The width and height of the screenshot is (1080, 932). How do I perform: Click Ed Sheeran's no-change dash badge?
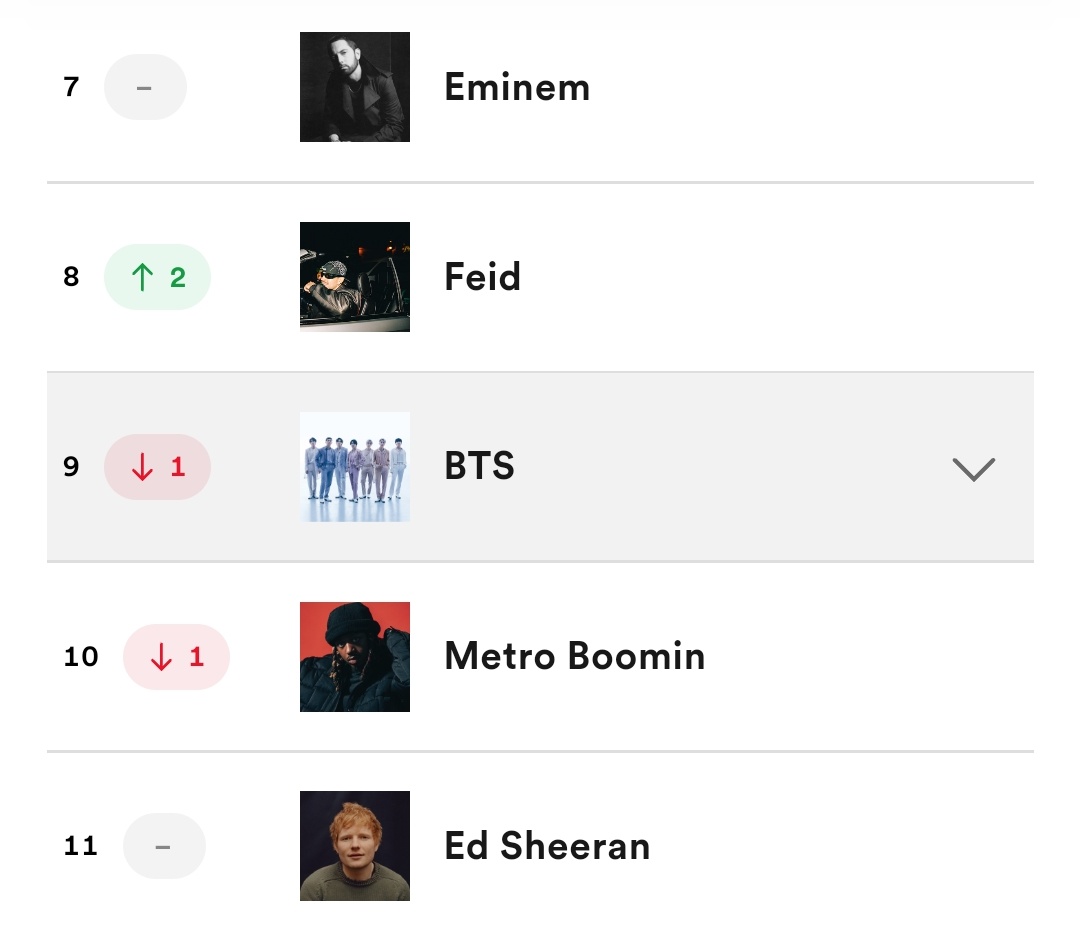click(x=164, y=846)
